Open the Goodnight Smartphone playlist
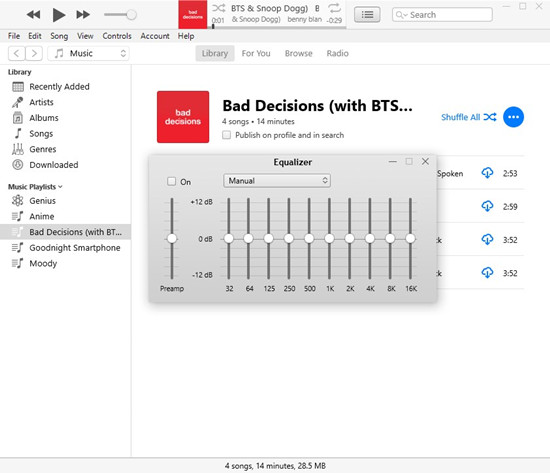The image size is (550, 473). 66,248
